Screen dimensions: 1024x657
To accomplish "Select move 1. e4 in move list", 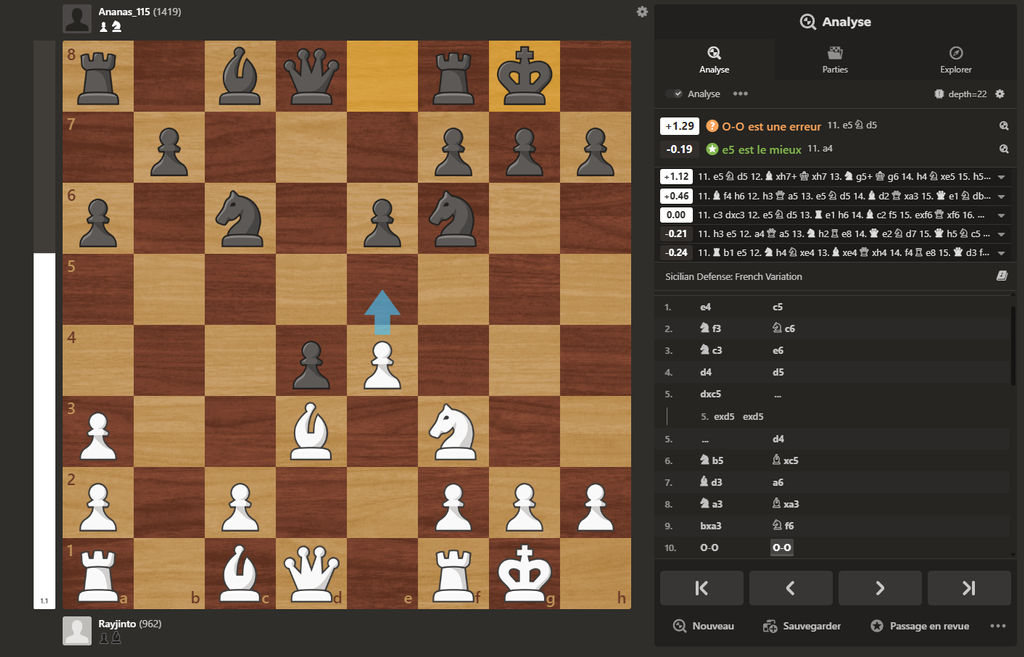I will [705, 307].
